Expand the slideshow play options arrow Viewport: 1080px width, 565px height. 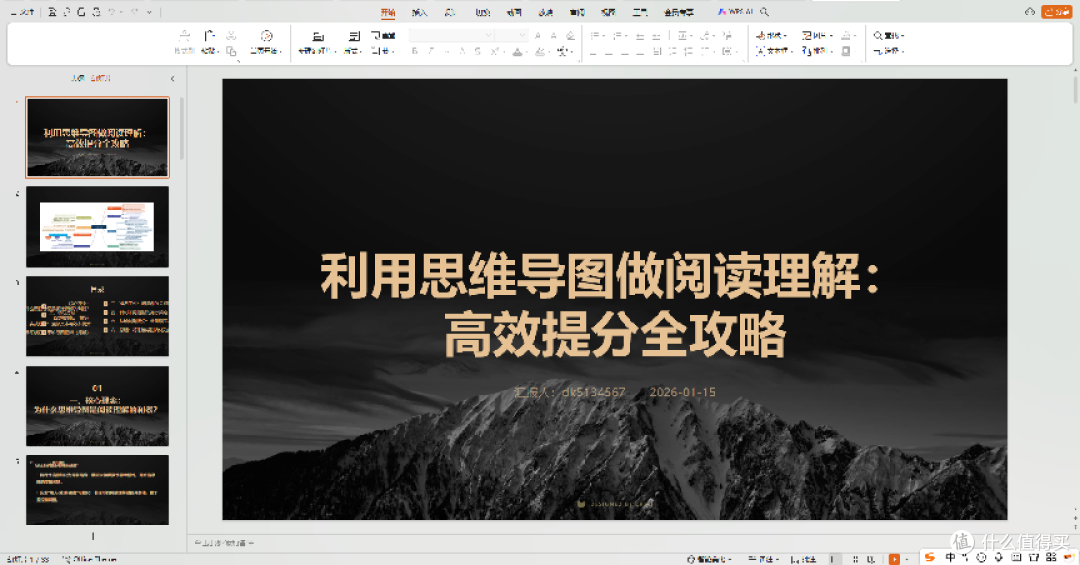[906, 559]
